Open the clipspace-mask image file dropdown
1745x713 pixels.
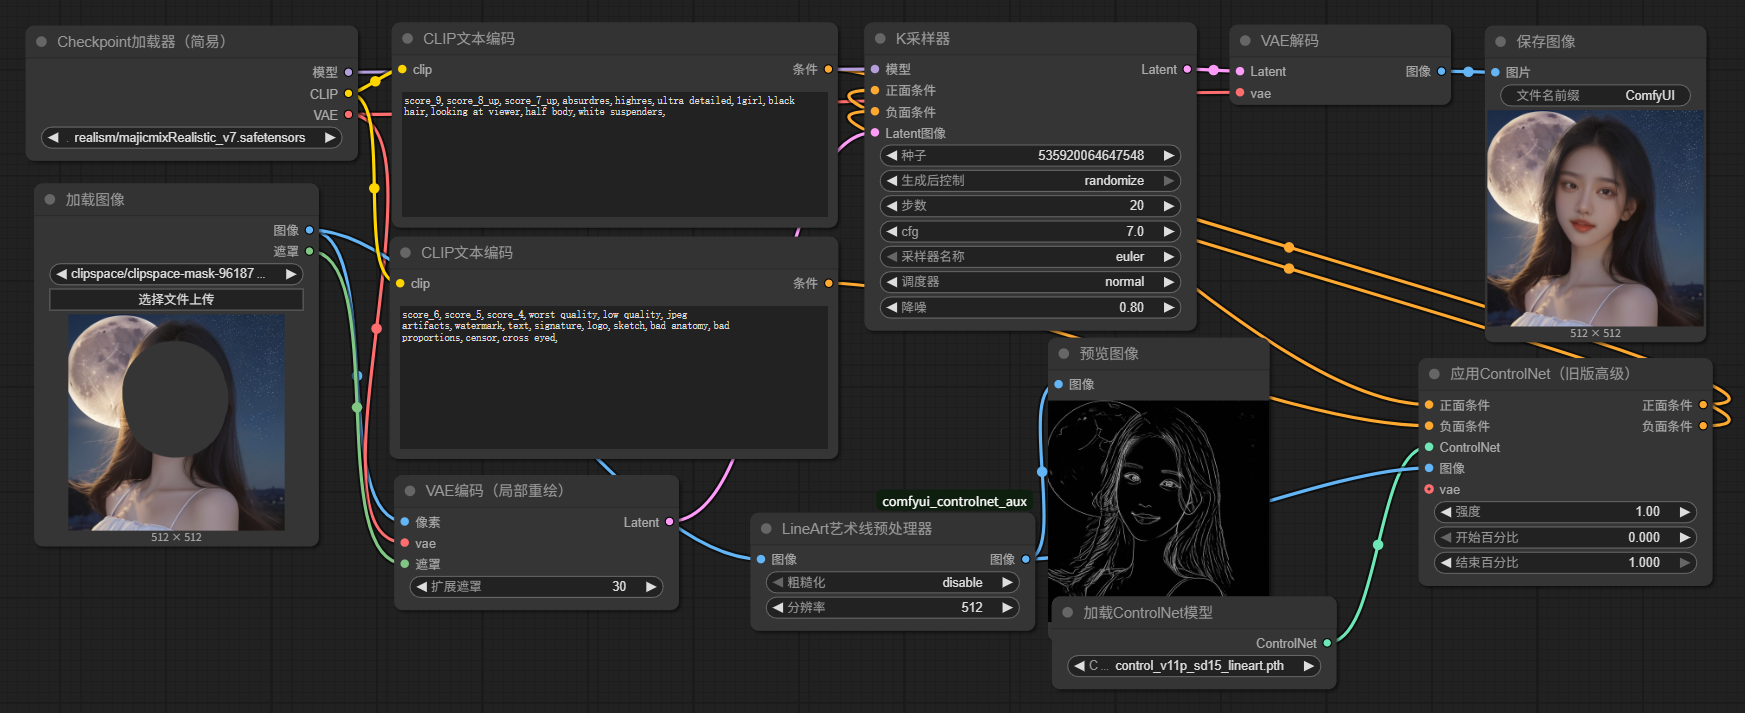(176, 274)
